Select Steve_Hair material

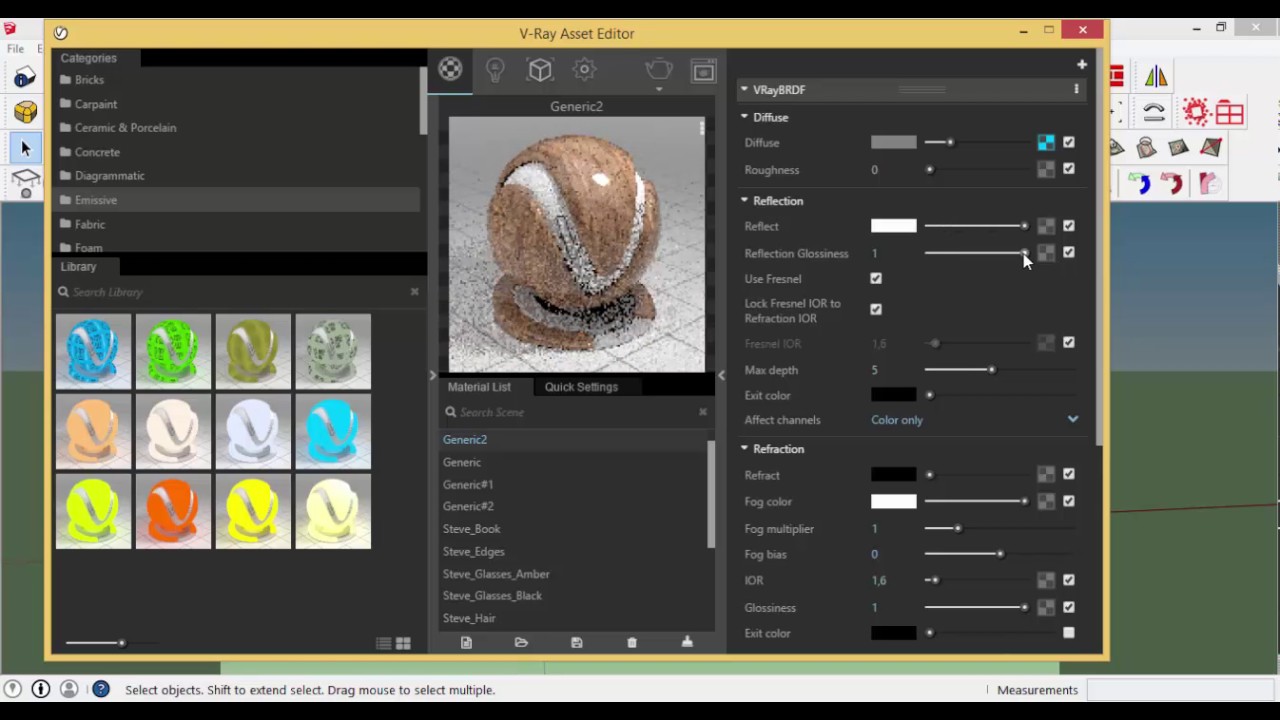[x=469, y=618]
